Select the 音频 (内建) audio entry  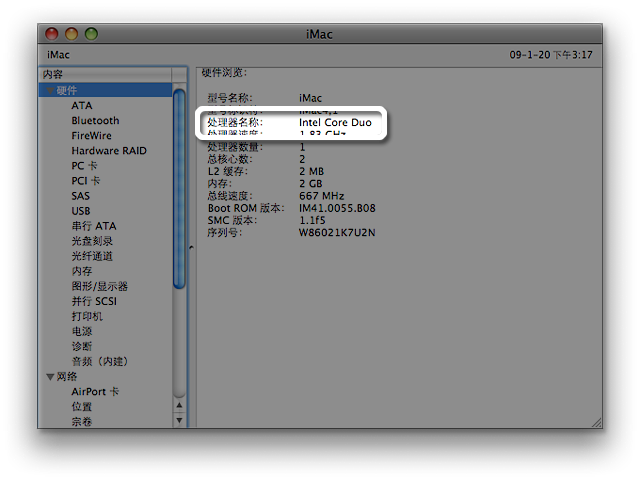[100, 362]
